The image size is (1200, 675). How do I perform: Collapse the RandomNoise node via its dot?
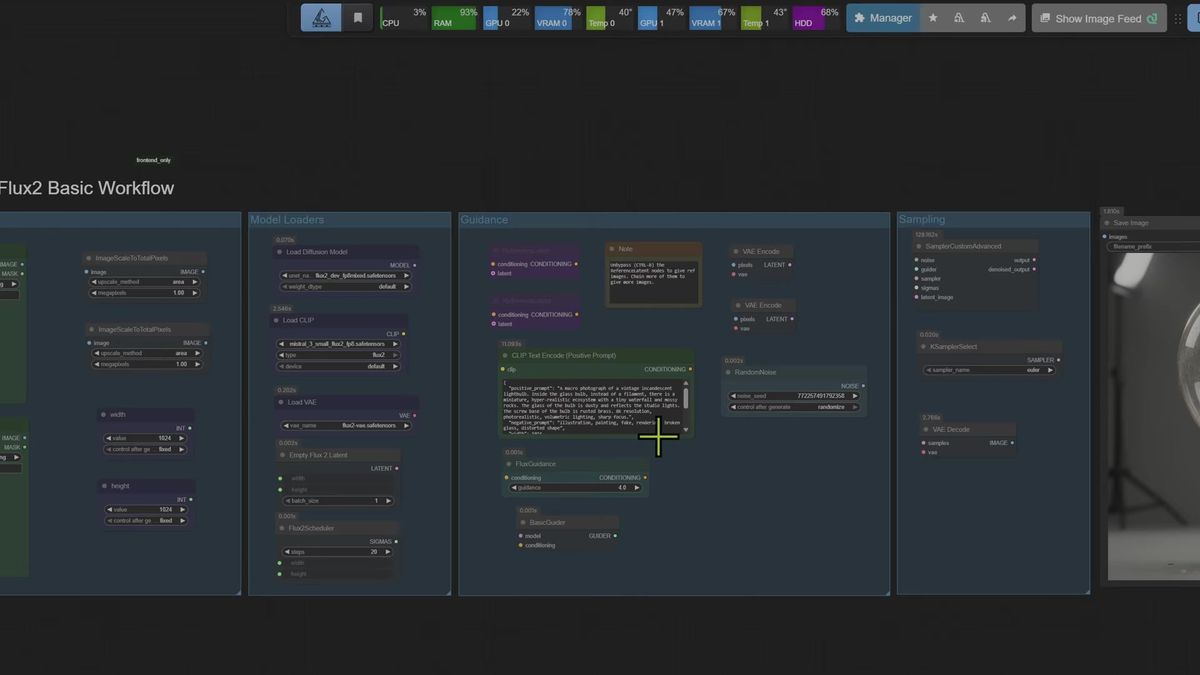[727, 372]
